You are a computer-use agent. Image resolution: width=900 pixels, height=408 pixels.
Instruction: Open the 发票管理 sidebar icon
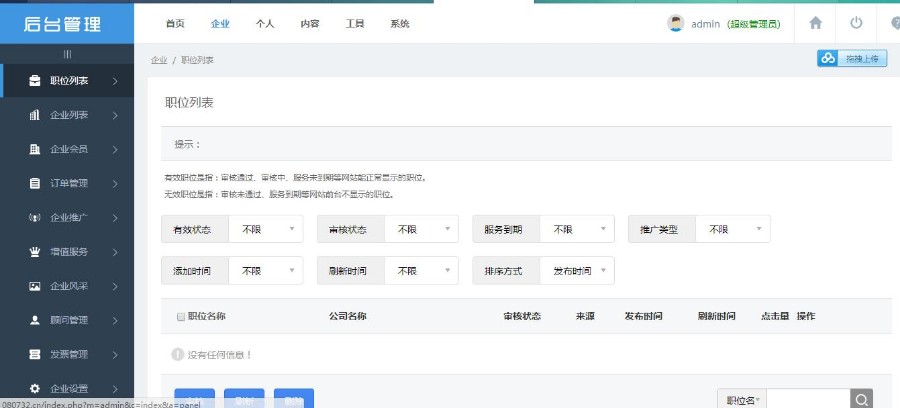35,354
